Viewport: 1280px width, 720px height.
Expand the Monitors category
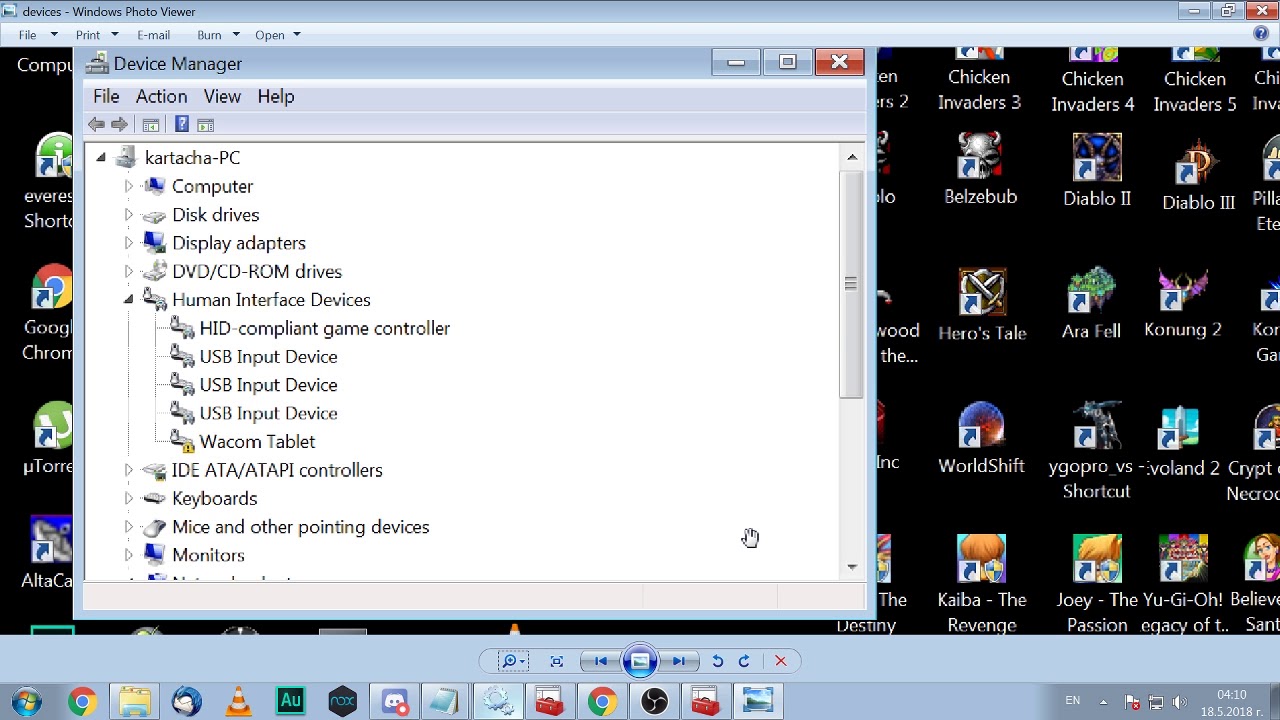pyautogui.click(x=128, y=555)
